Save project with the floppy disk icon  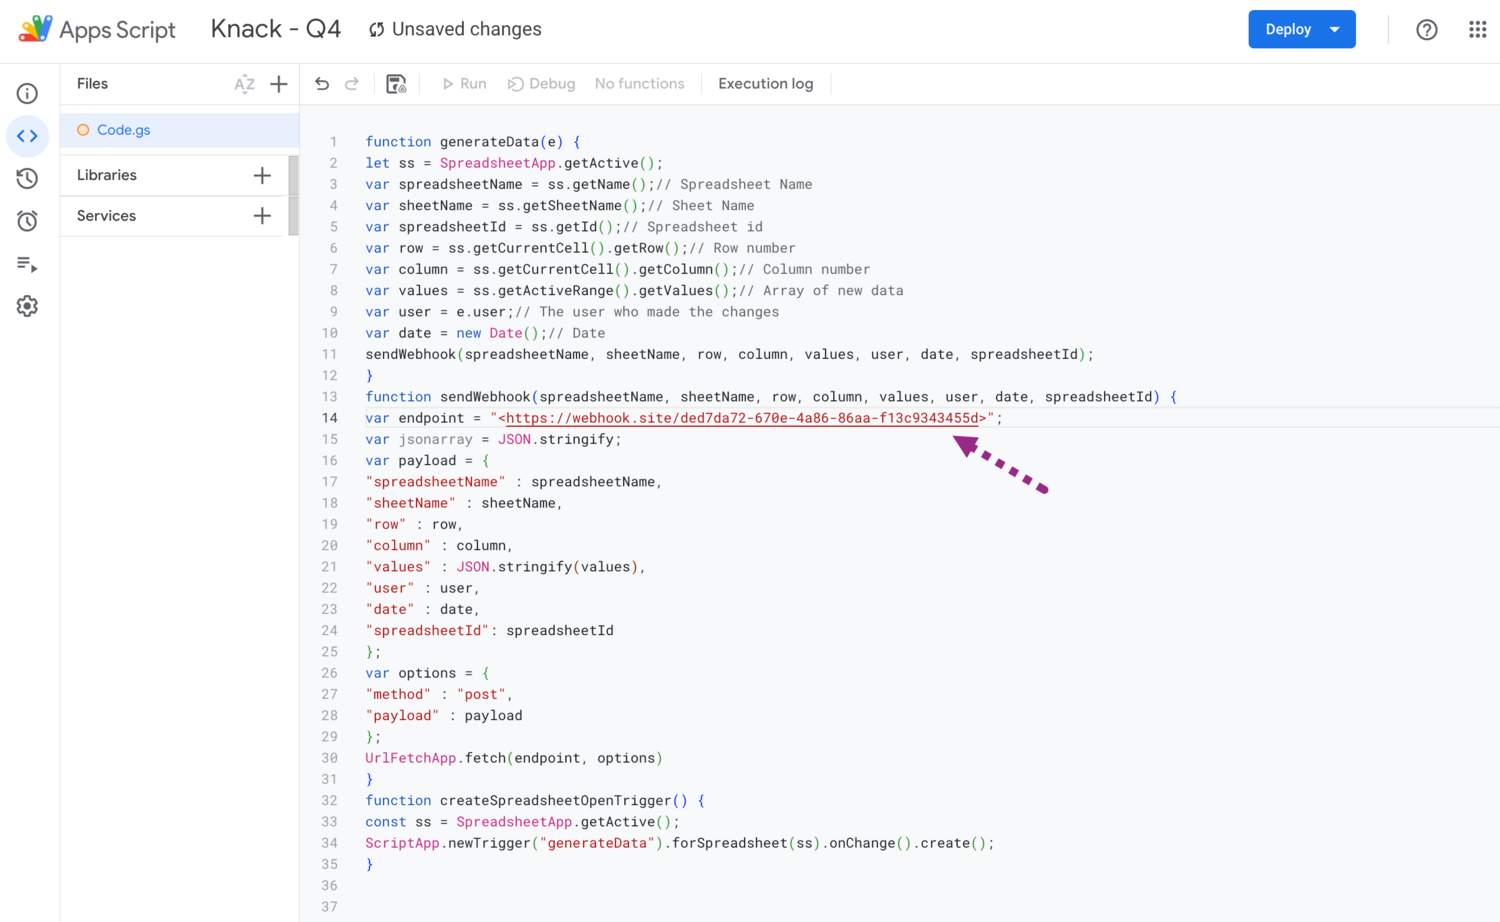396,84
